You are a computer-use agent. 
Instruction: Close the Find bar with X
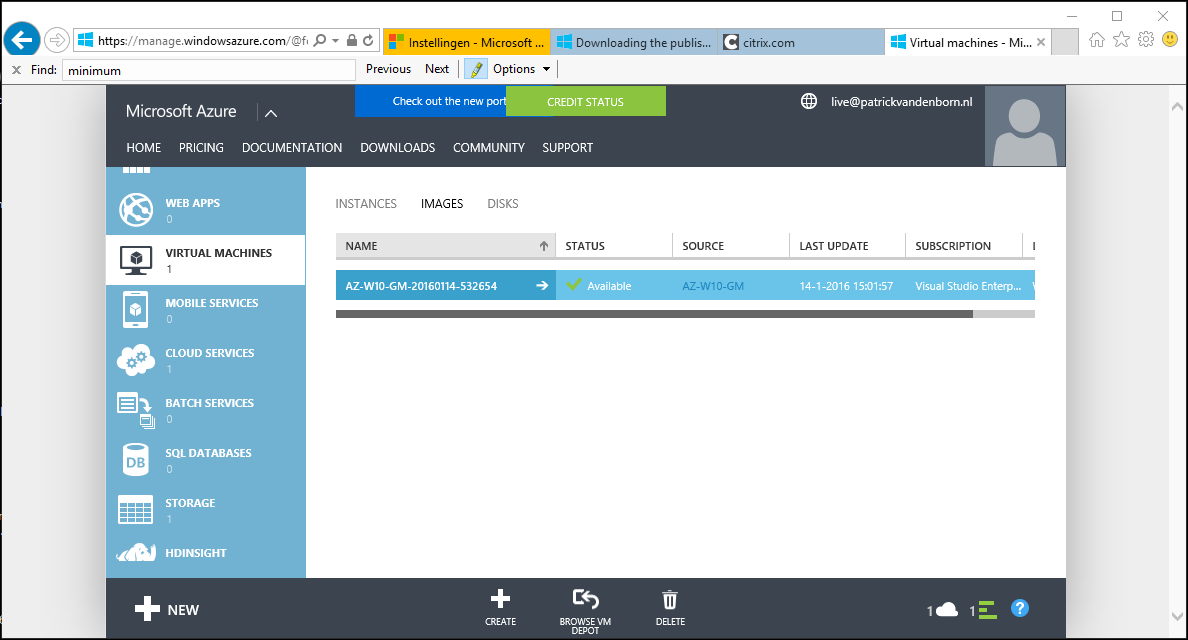[16, 70]
